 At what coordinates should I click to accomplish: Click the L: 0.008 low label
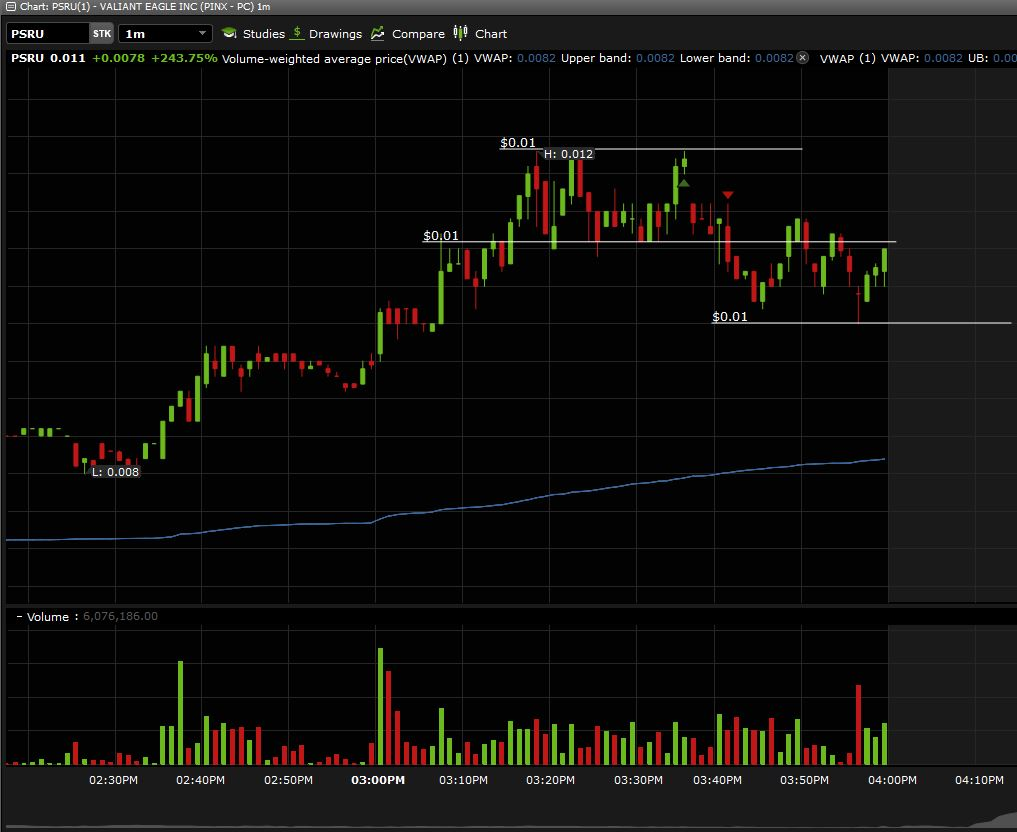click(115, 472)
